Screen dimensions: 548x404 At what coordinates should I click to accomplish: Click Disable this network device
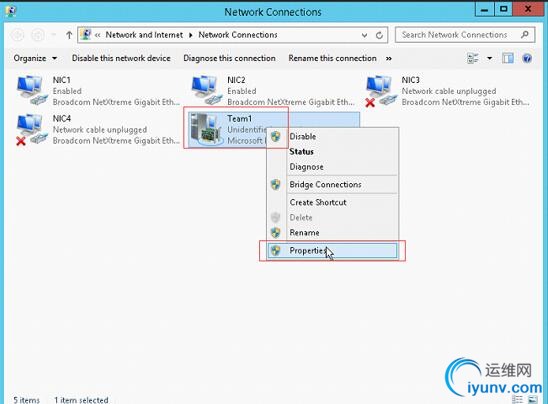121,58
